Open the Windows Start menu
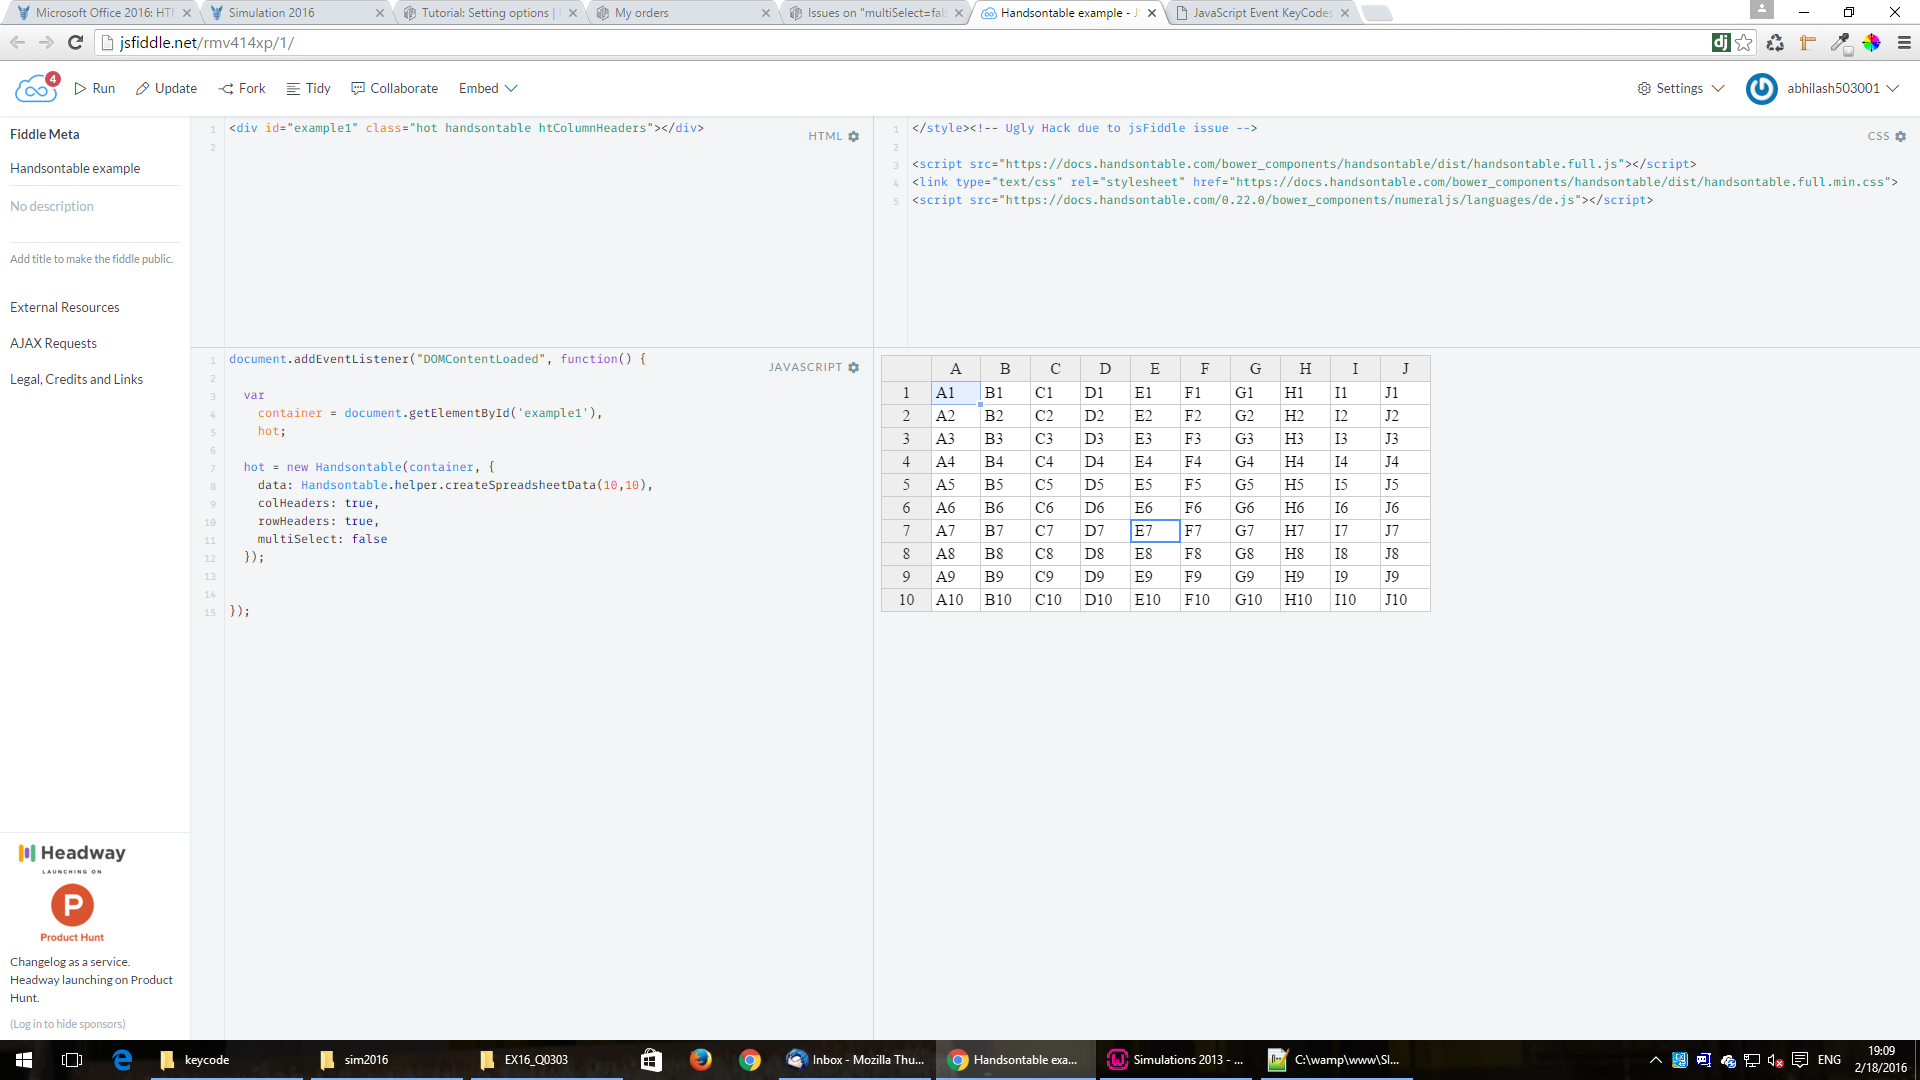The height and width of the screenshot is (1080, 1920). click(24, 1060)
